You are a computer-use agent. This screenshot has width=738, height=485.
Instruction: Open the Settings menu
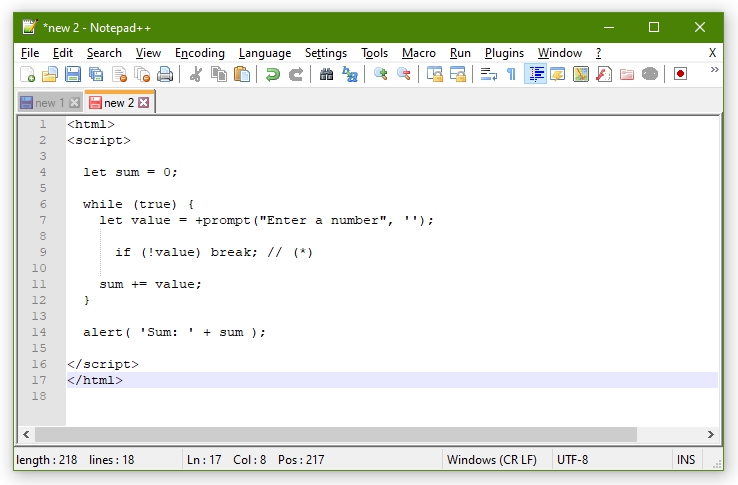(326, 53)
